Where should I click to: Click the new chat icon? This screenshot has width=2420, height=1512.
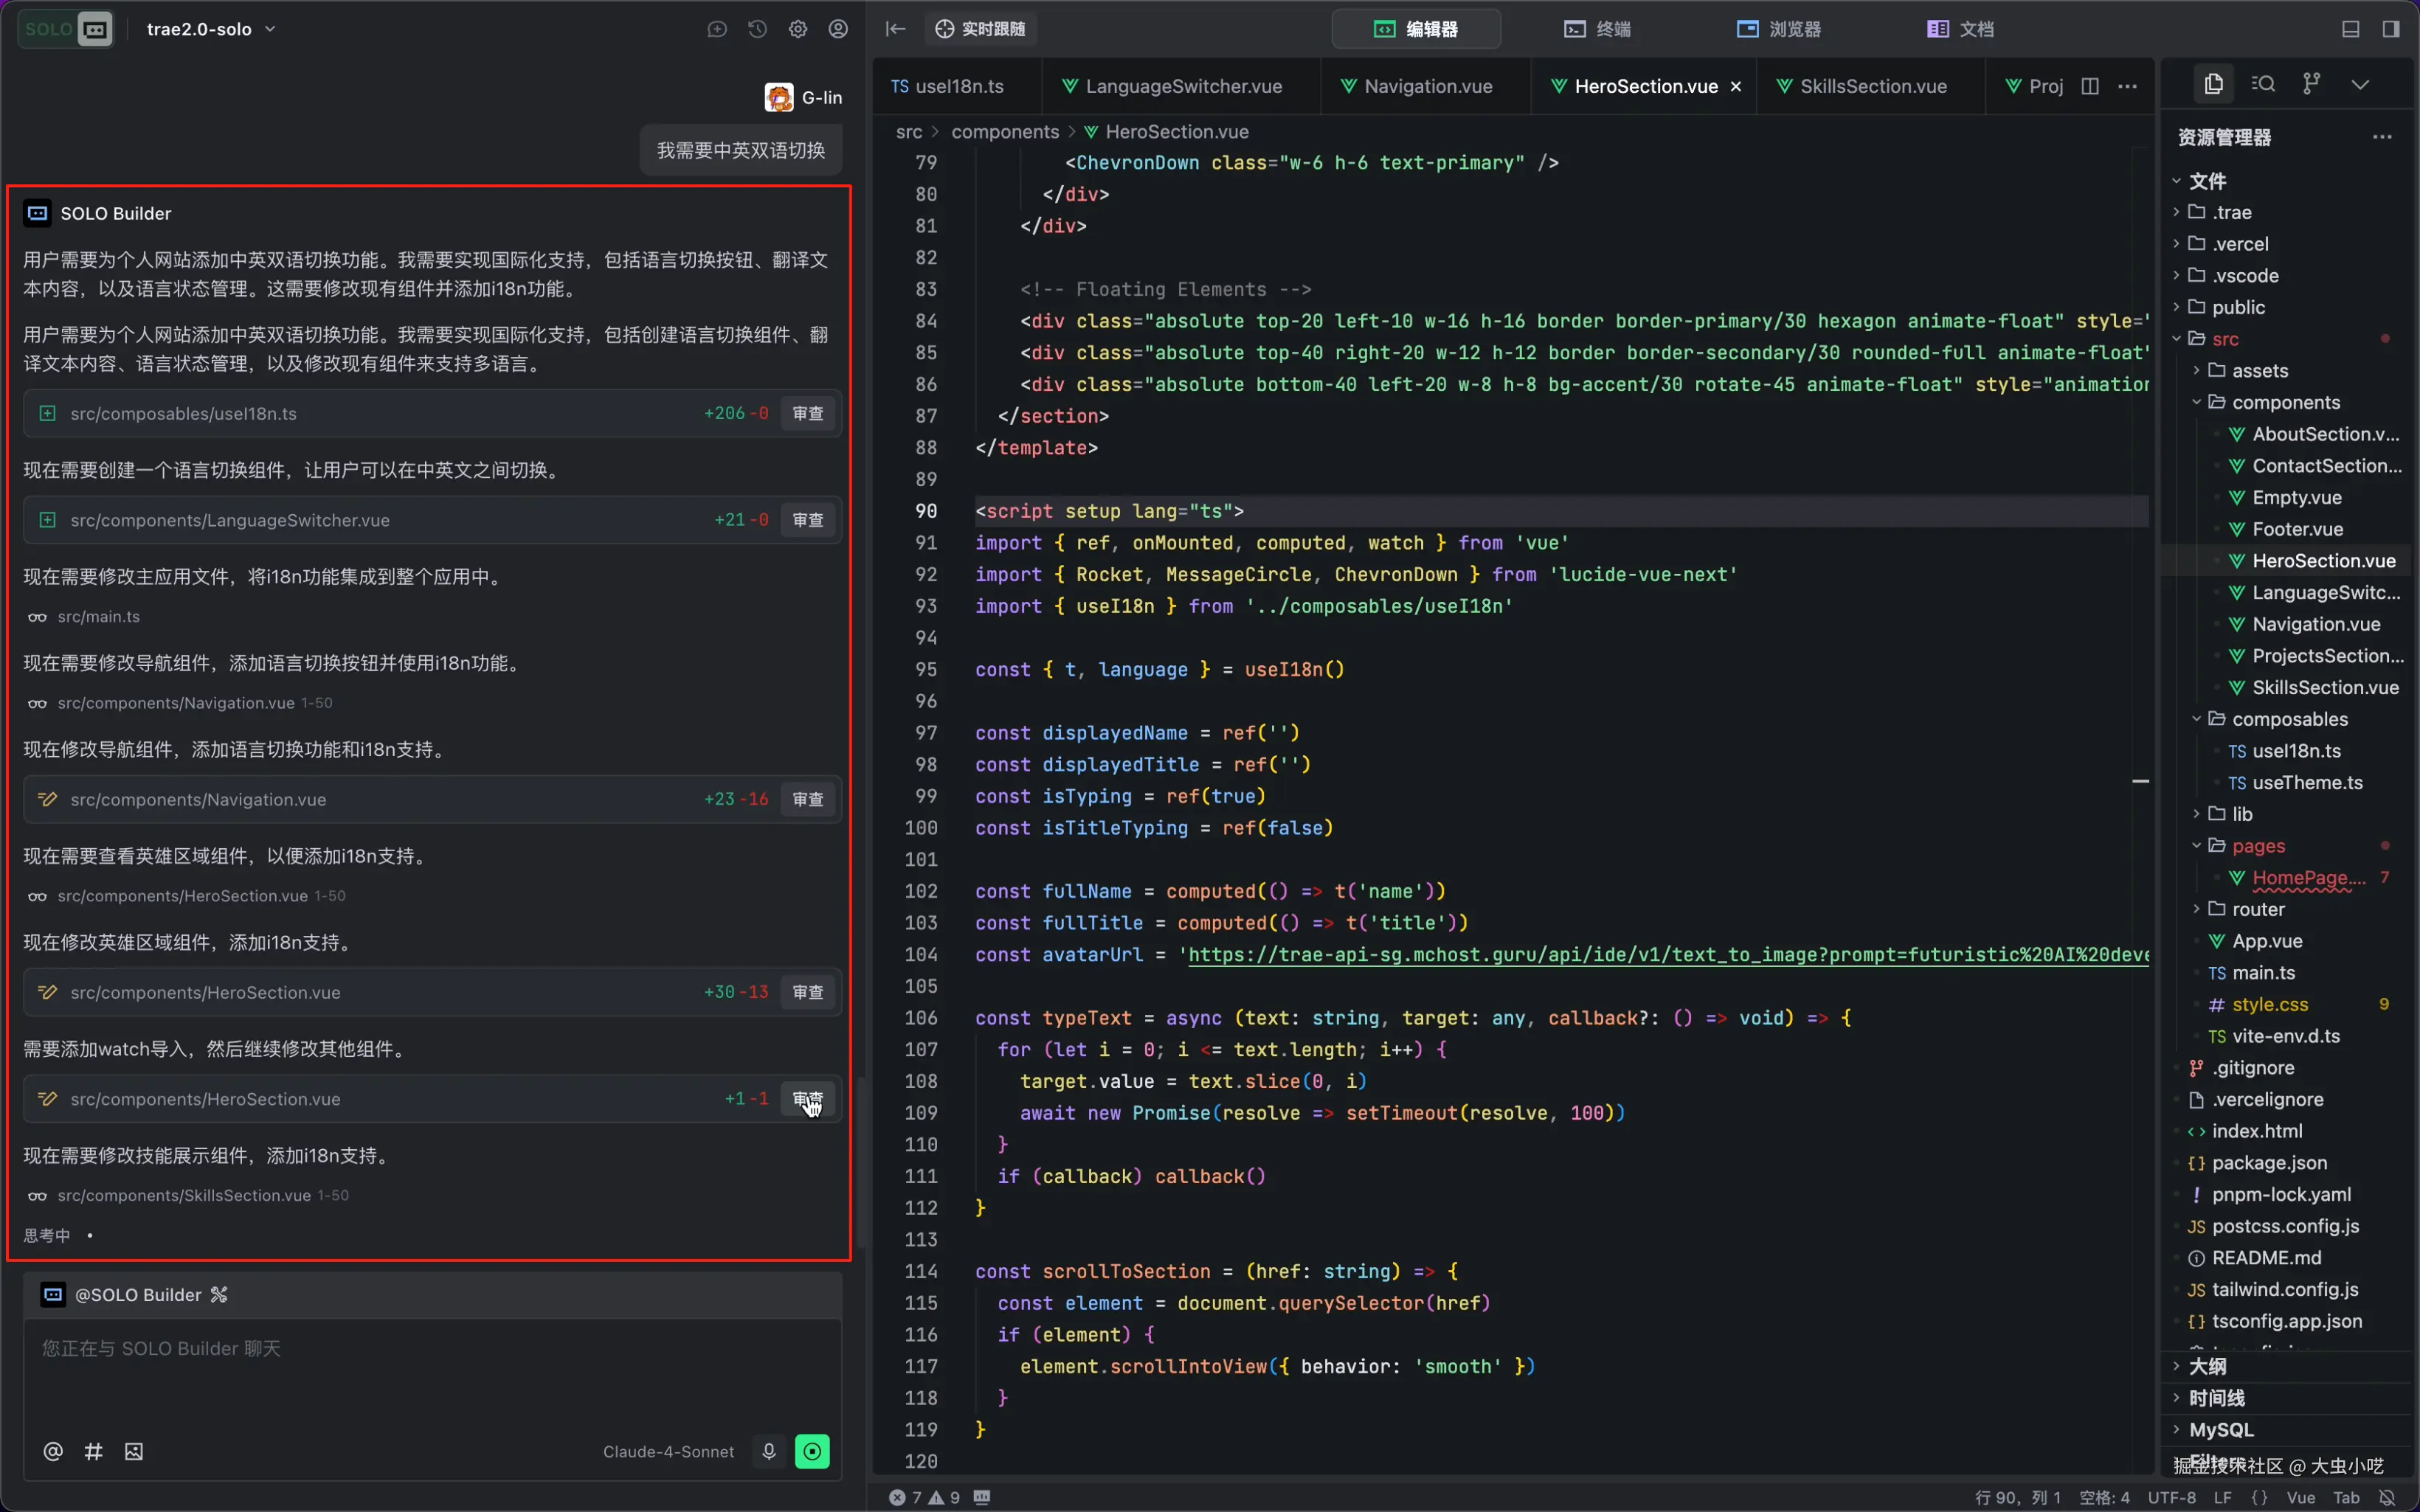717,29
